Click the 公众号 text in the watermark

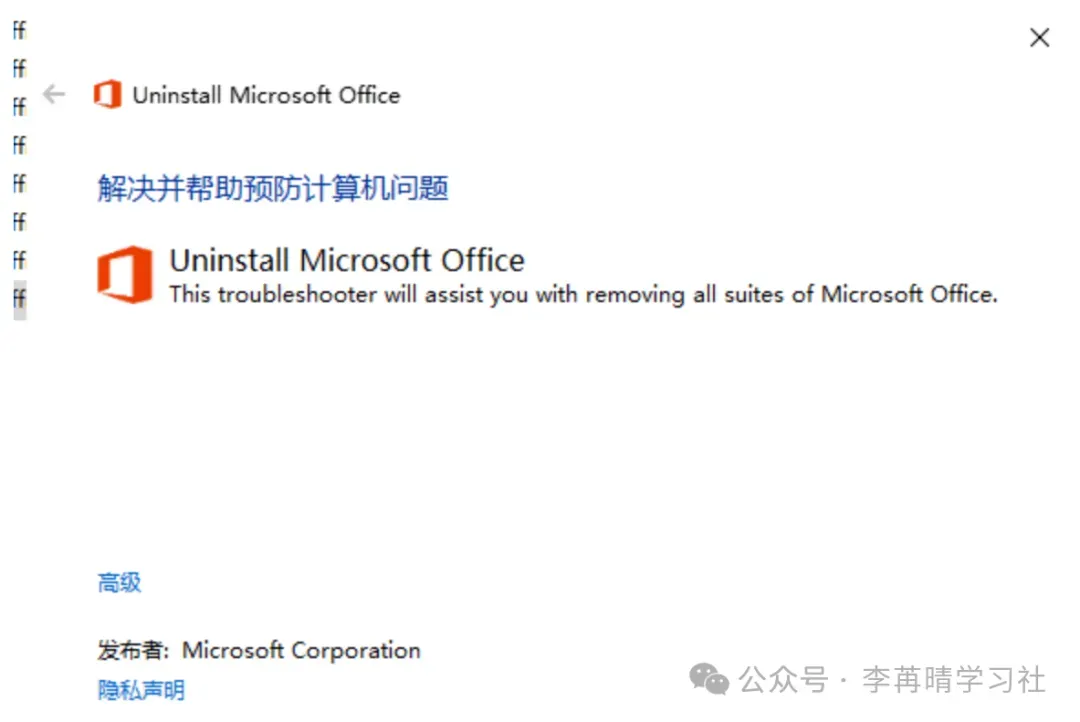tap(784, 681)
